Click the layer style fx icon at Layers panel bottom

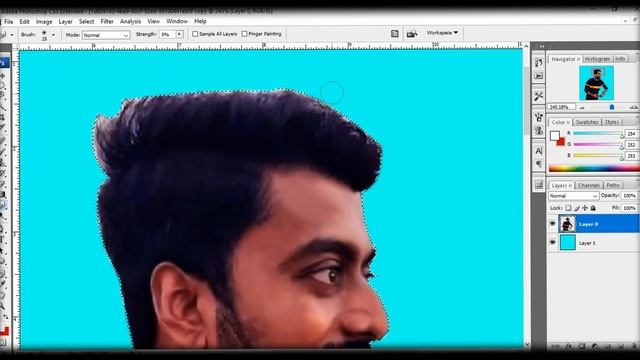pyautogui.click(x=569, y=347)
